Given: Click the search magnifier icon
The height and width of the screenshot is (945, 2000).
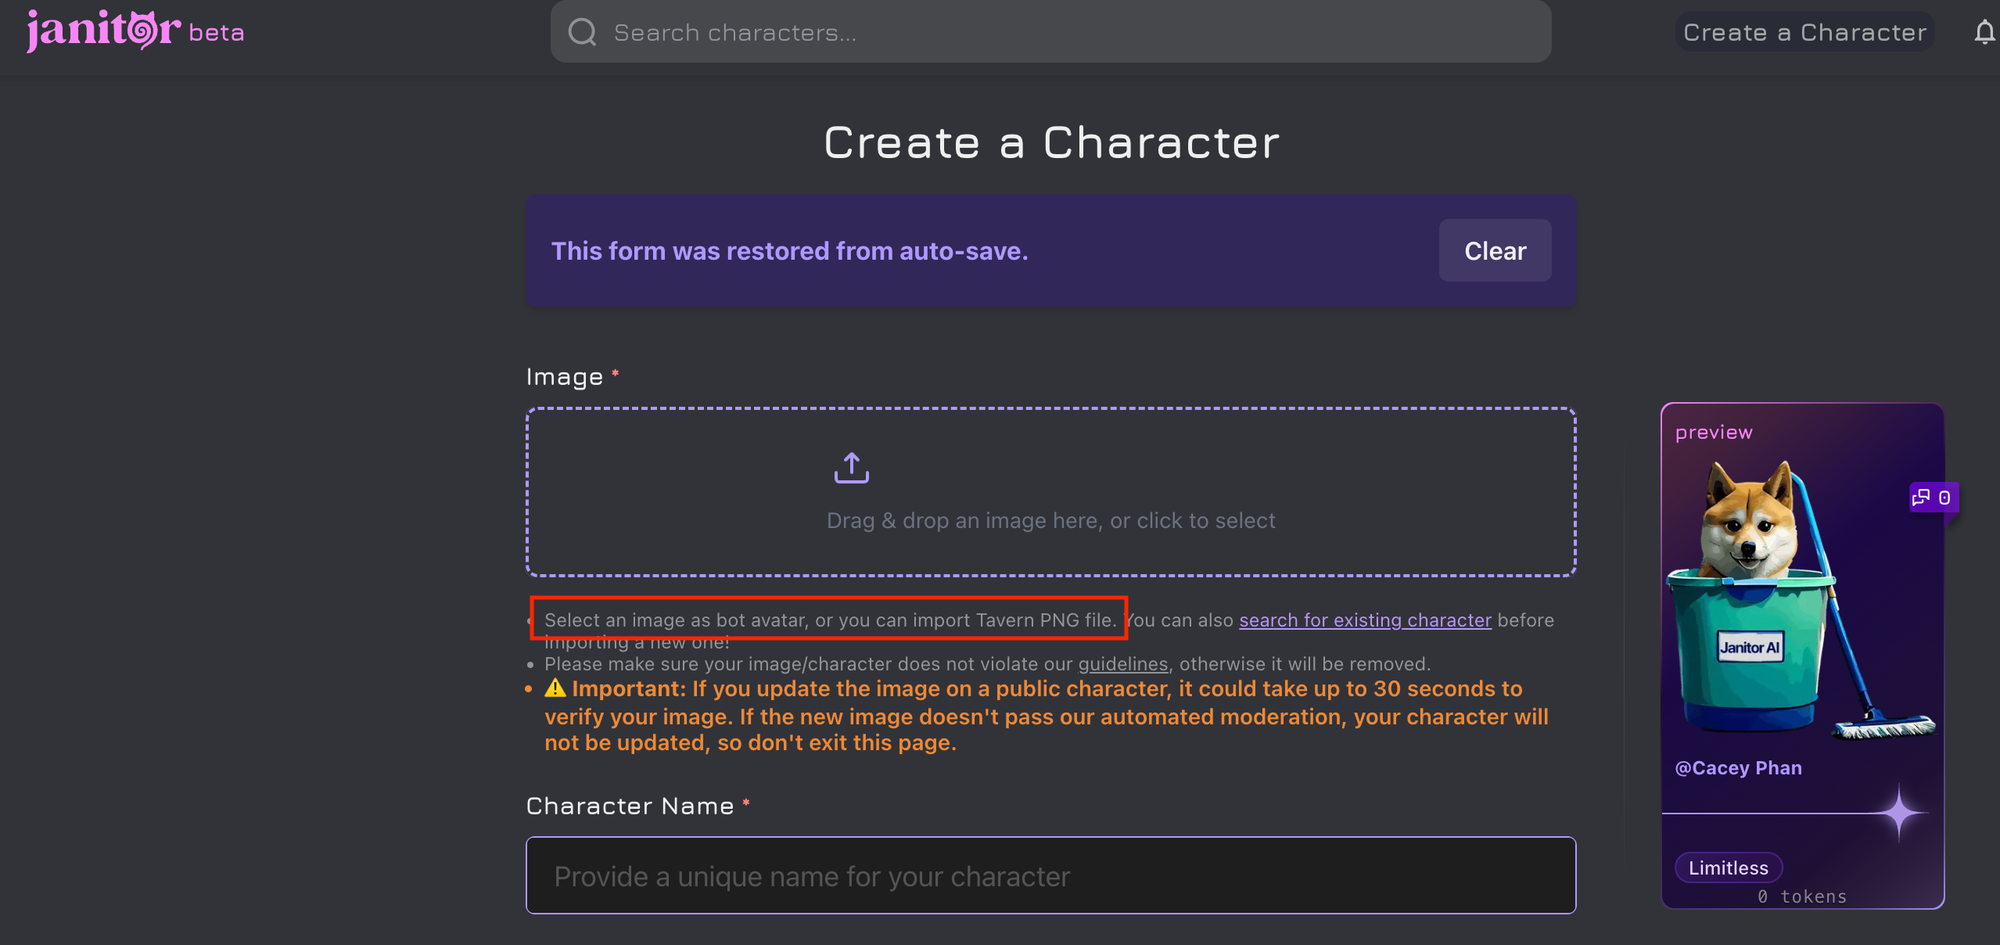Looking at the screenshot, I should [583, 33].
